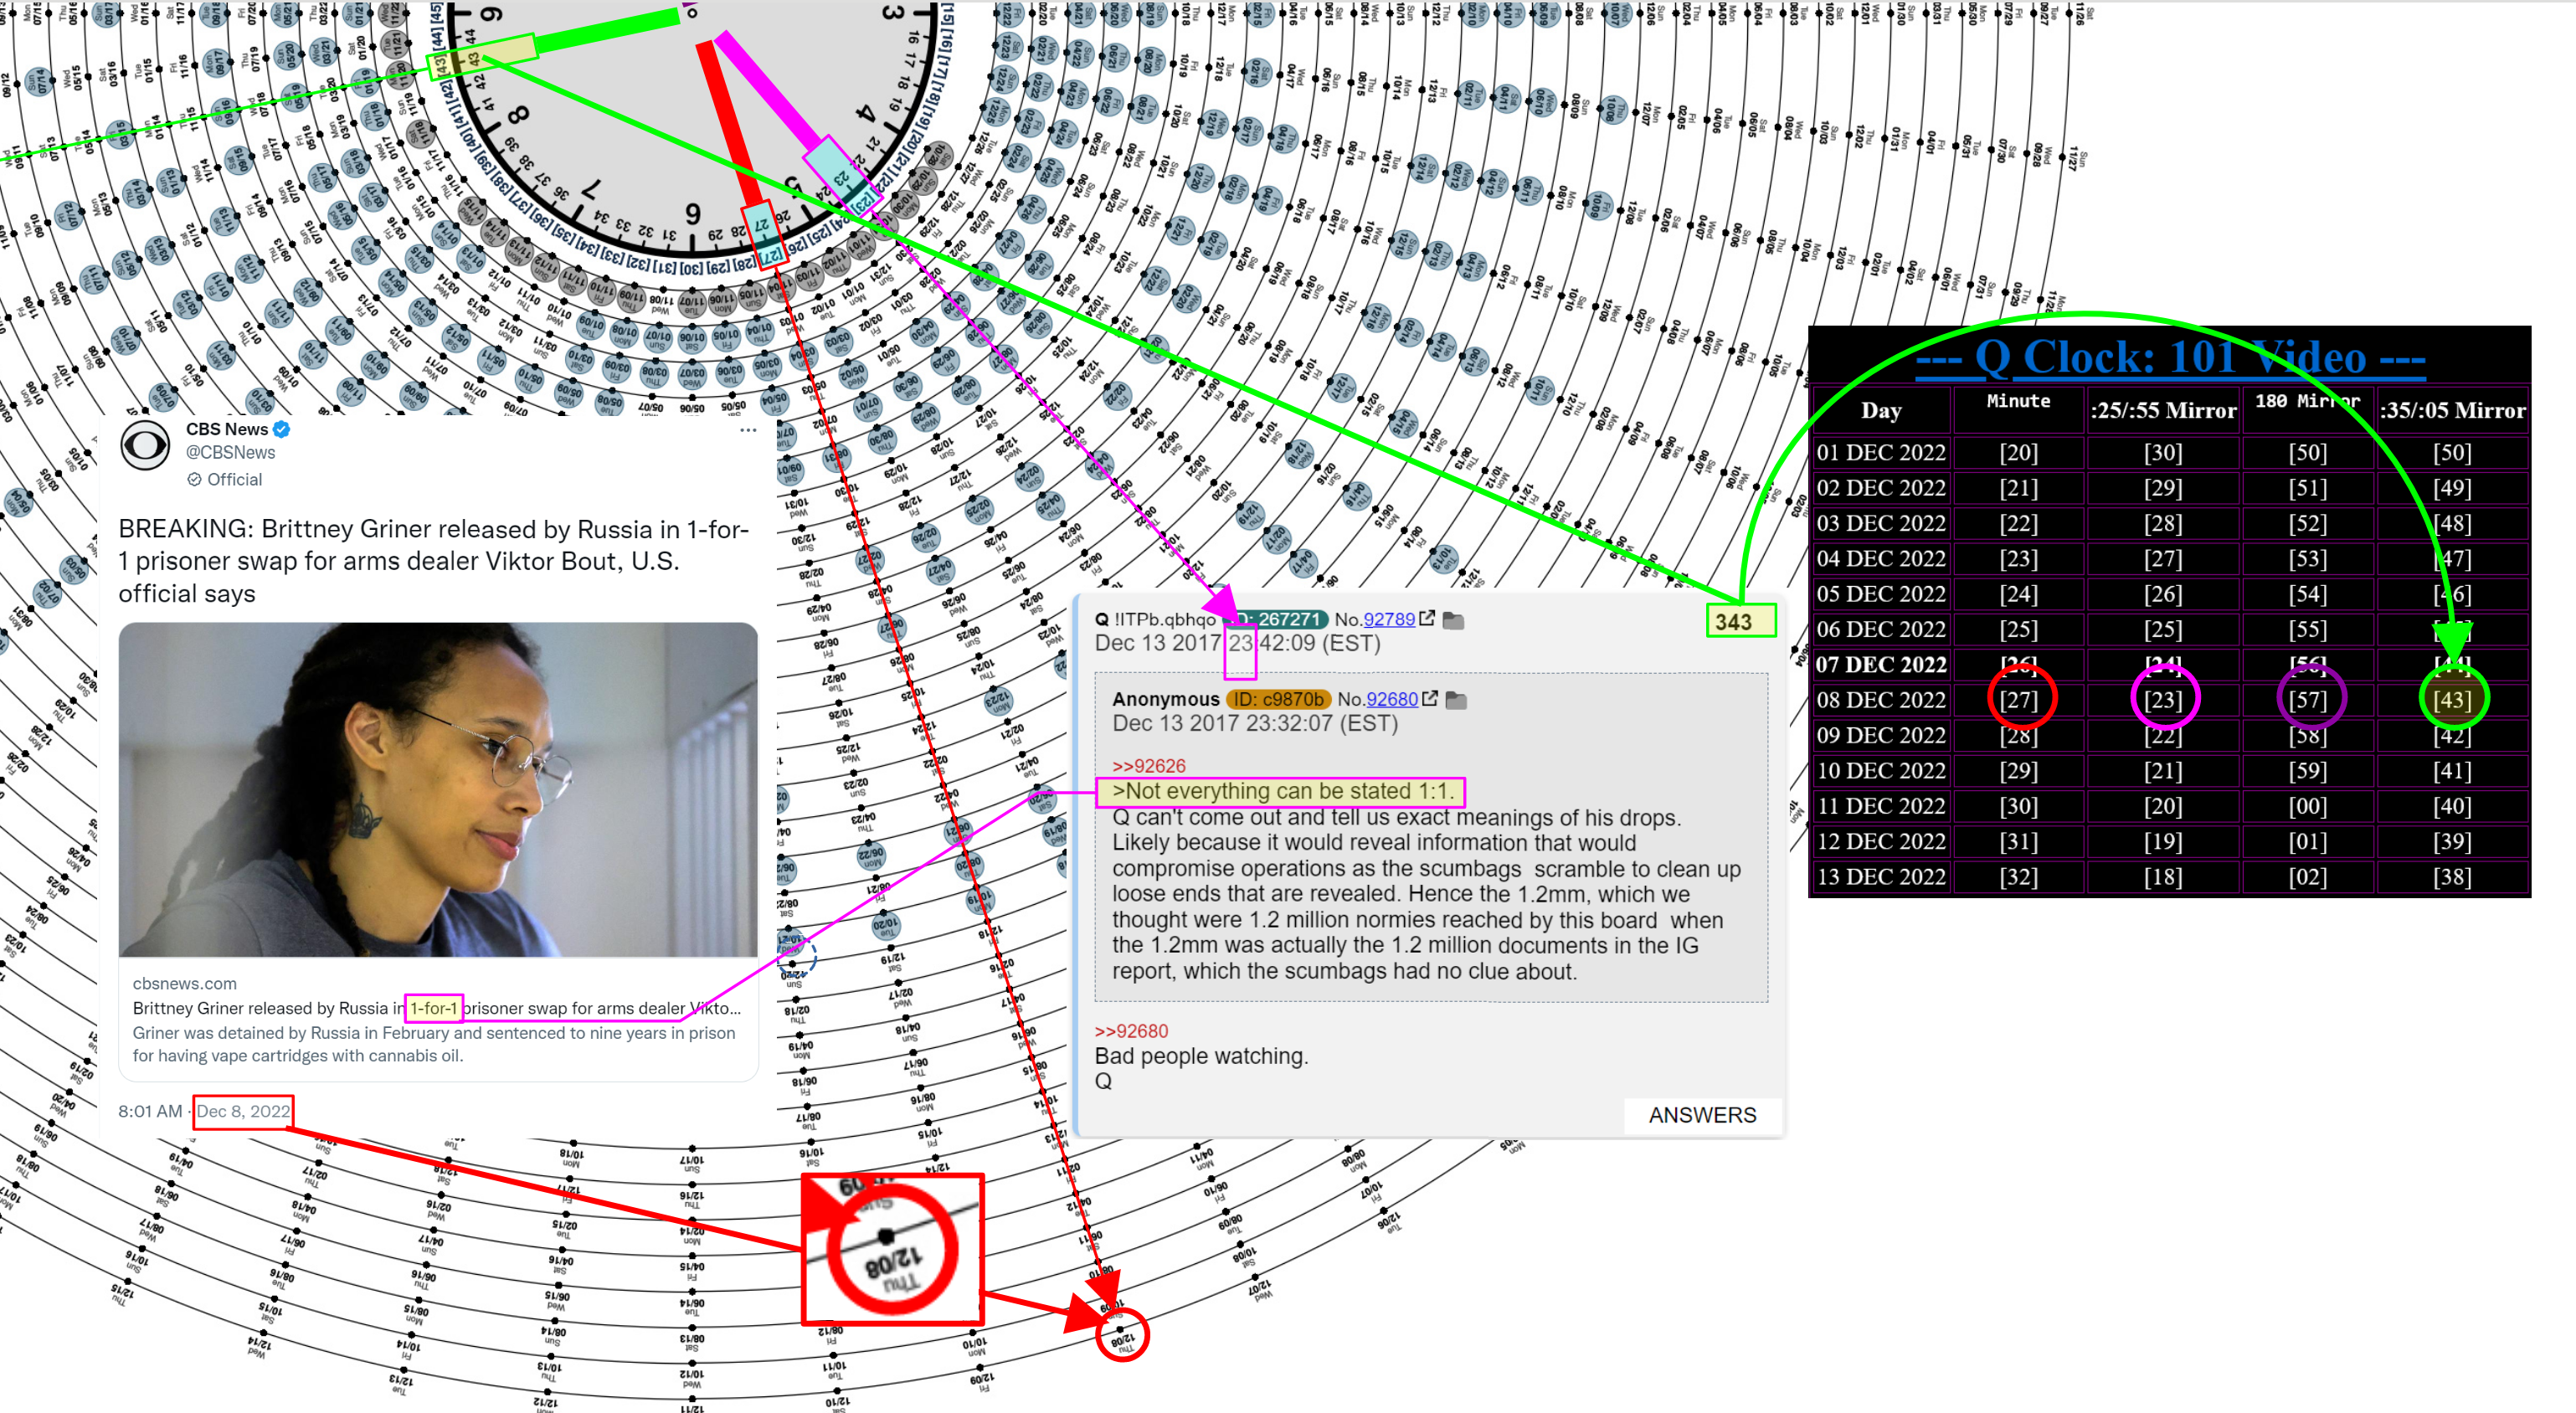Select the 12 DEC 2022 row label
The width and height of the screenshot is (2576, 1413).
[x=1881, y=842]
